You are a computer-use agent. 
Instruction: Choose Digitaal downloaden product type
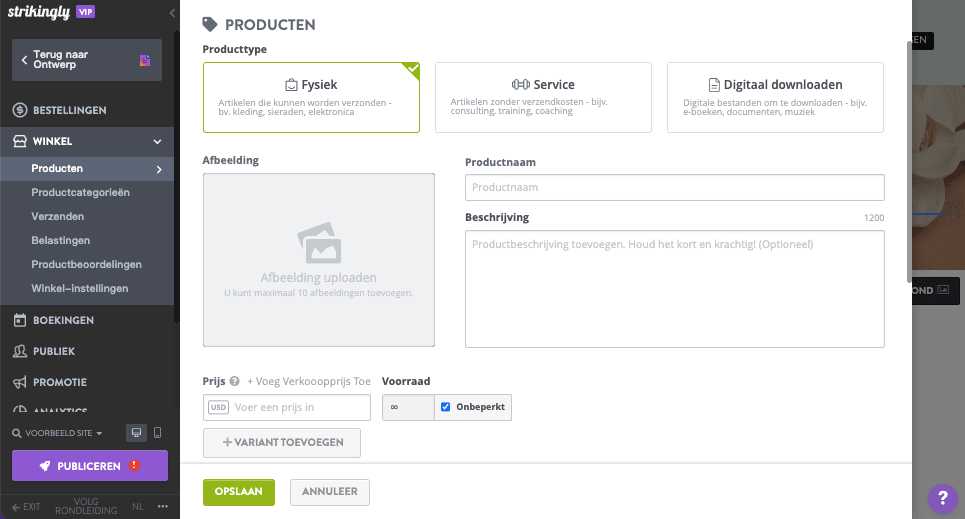[775, 97]
